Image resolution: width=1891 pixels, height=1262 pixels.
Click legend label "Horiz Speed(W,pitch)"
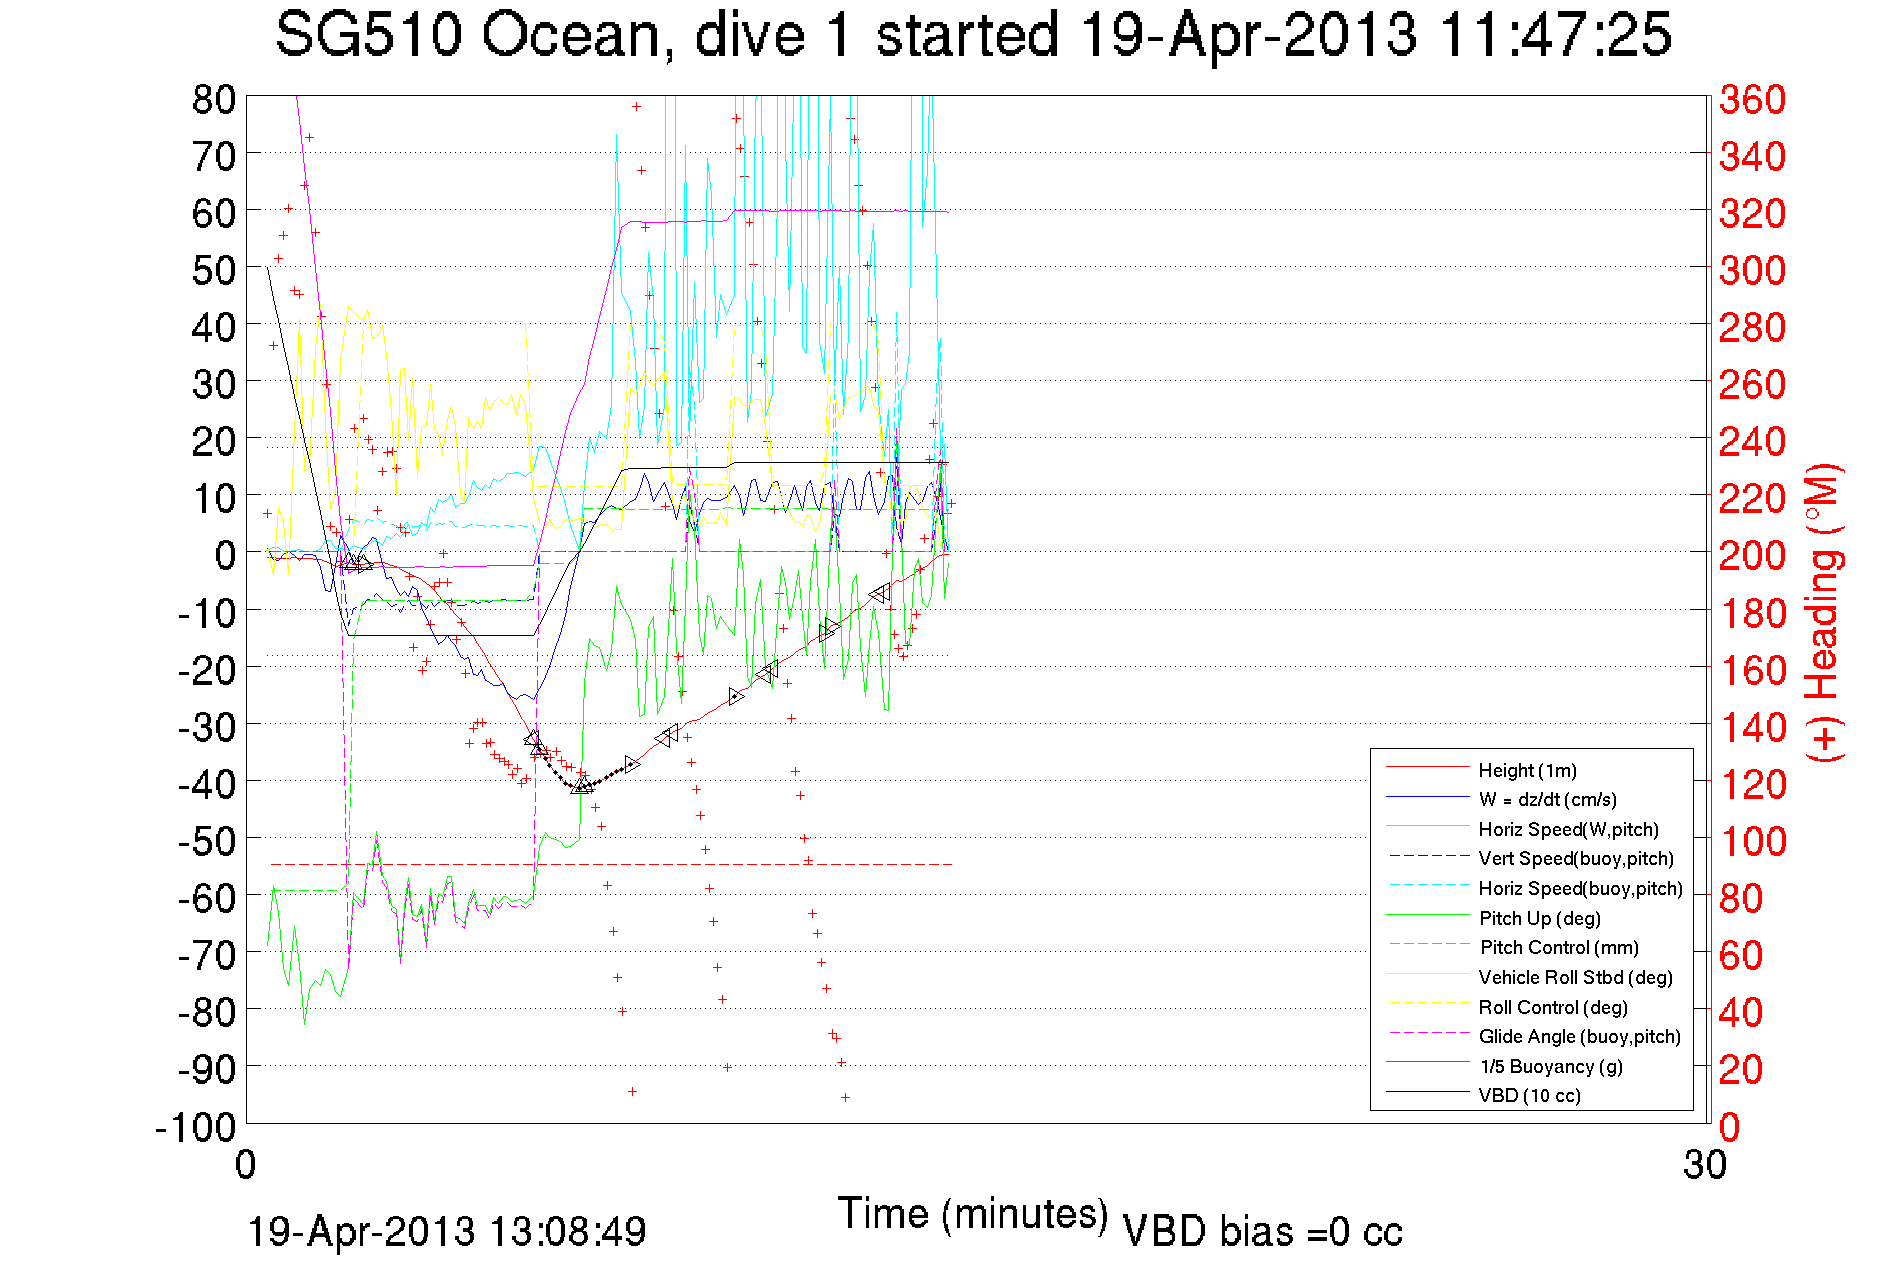tap(1568, 829)
